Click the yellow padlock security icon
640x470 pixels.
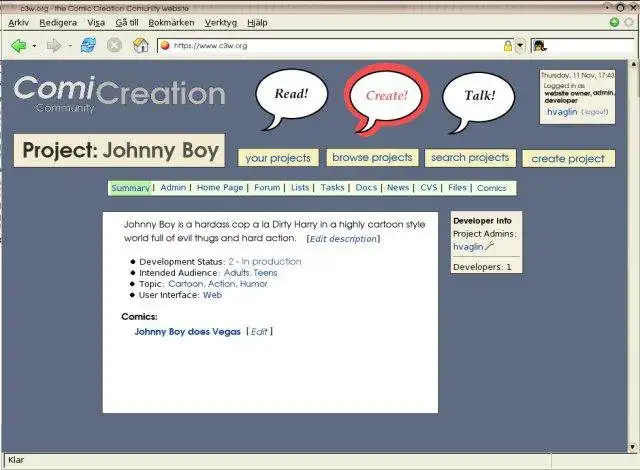point(507,46)
